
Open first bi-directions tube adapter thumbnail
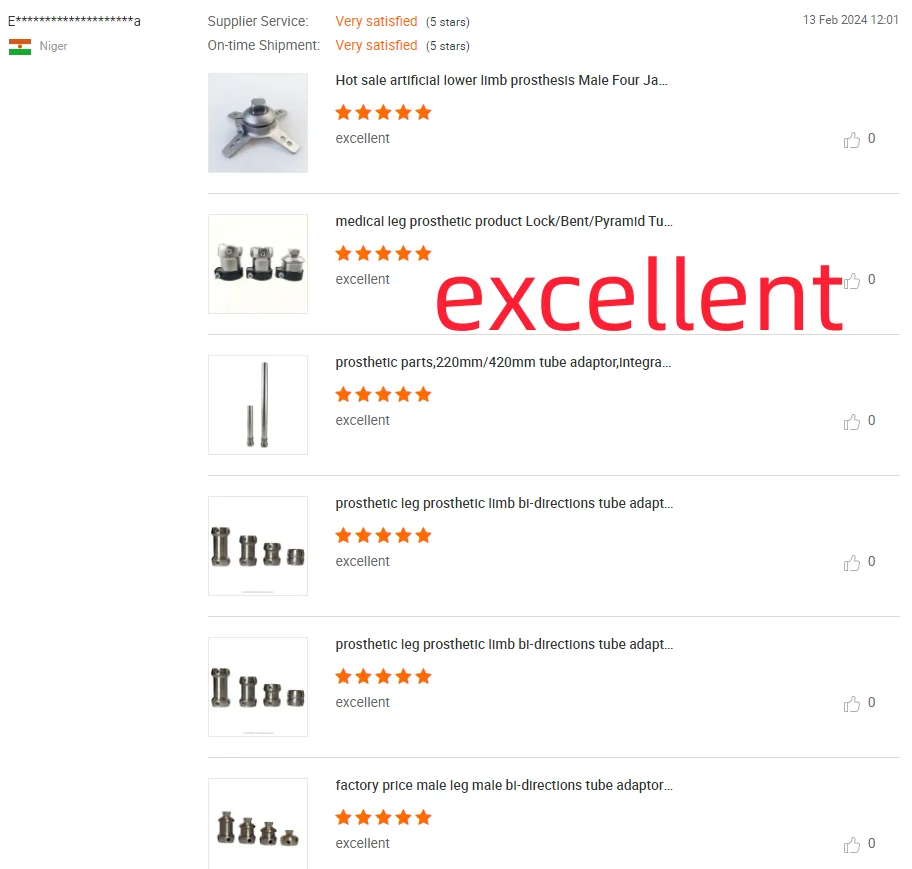[258, 546]
